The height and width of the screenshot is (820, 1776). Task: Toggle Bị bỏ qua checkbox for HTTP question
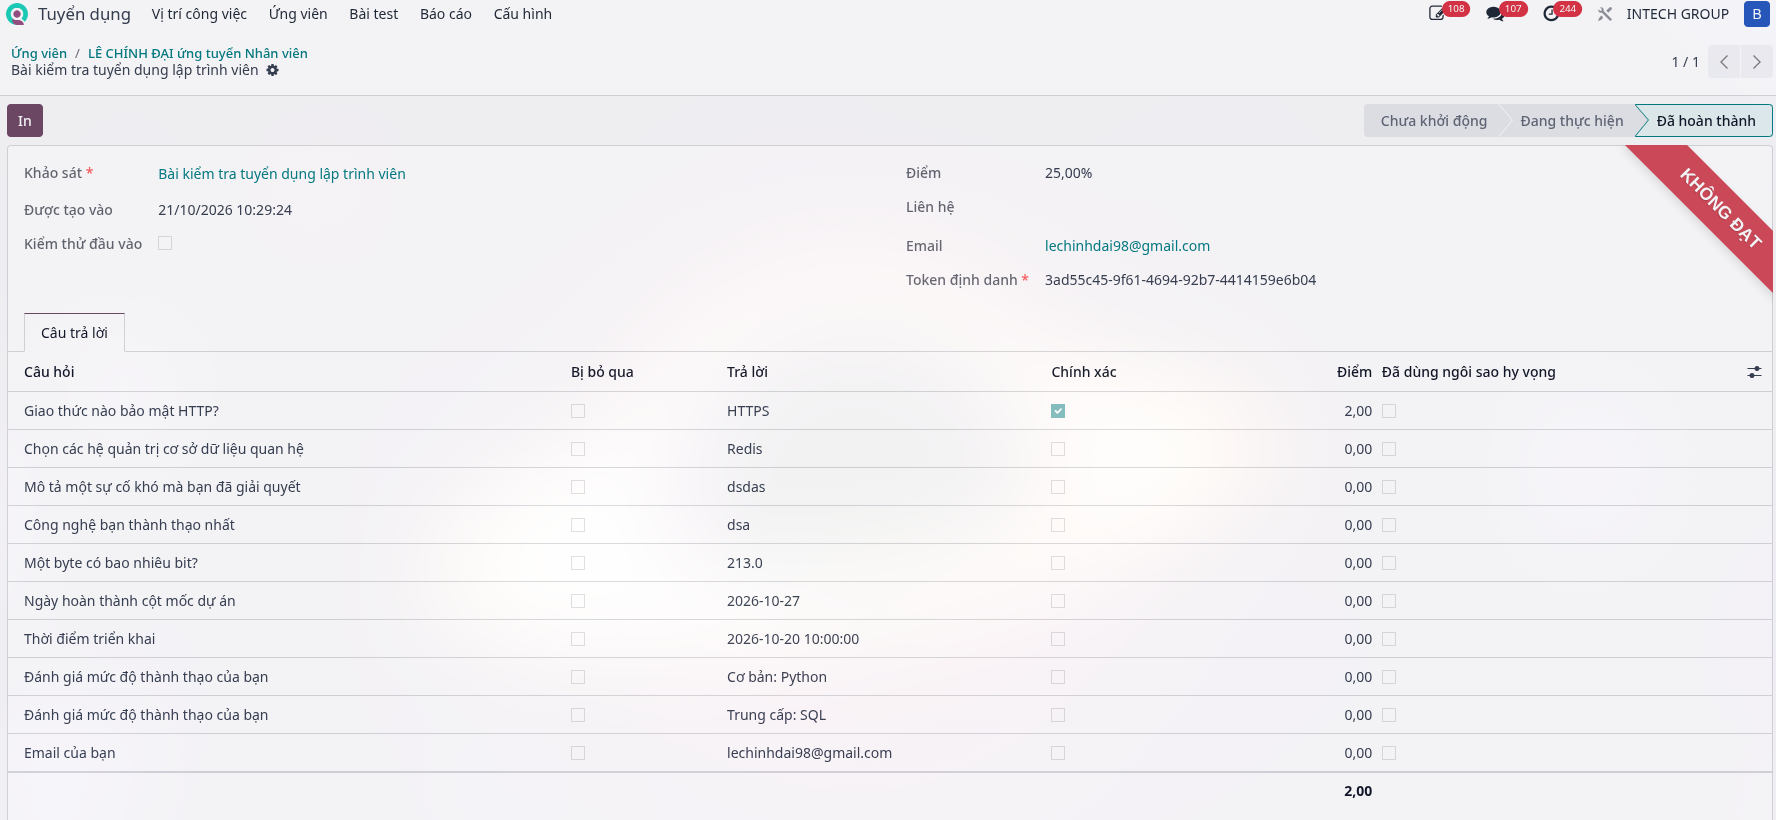point(578,411)
